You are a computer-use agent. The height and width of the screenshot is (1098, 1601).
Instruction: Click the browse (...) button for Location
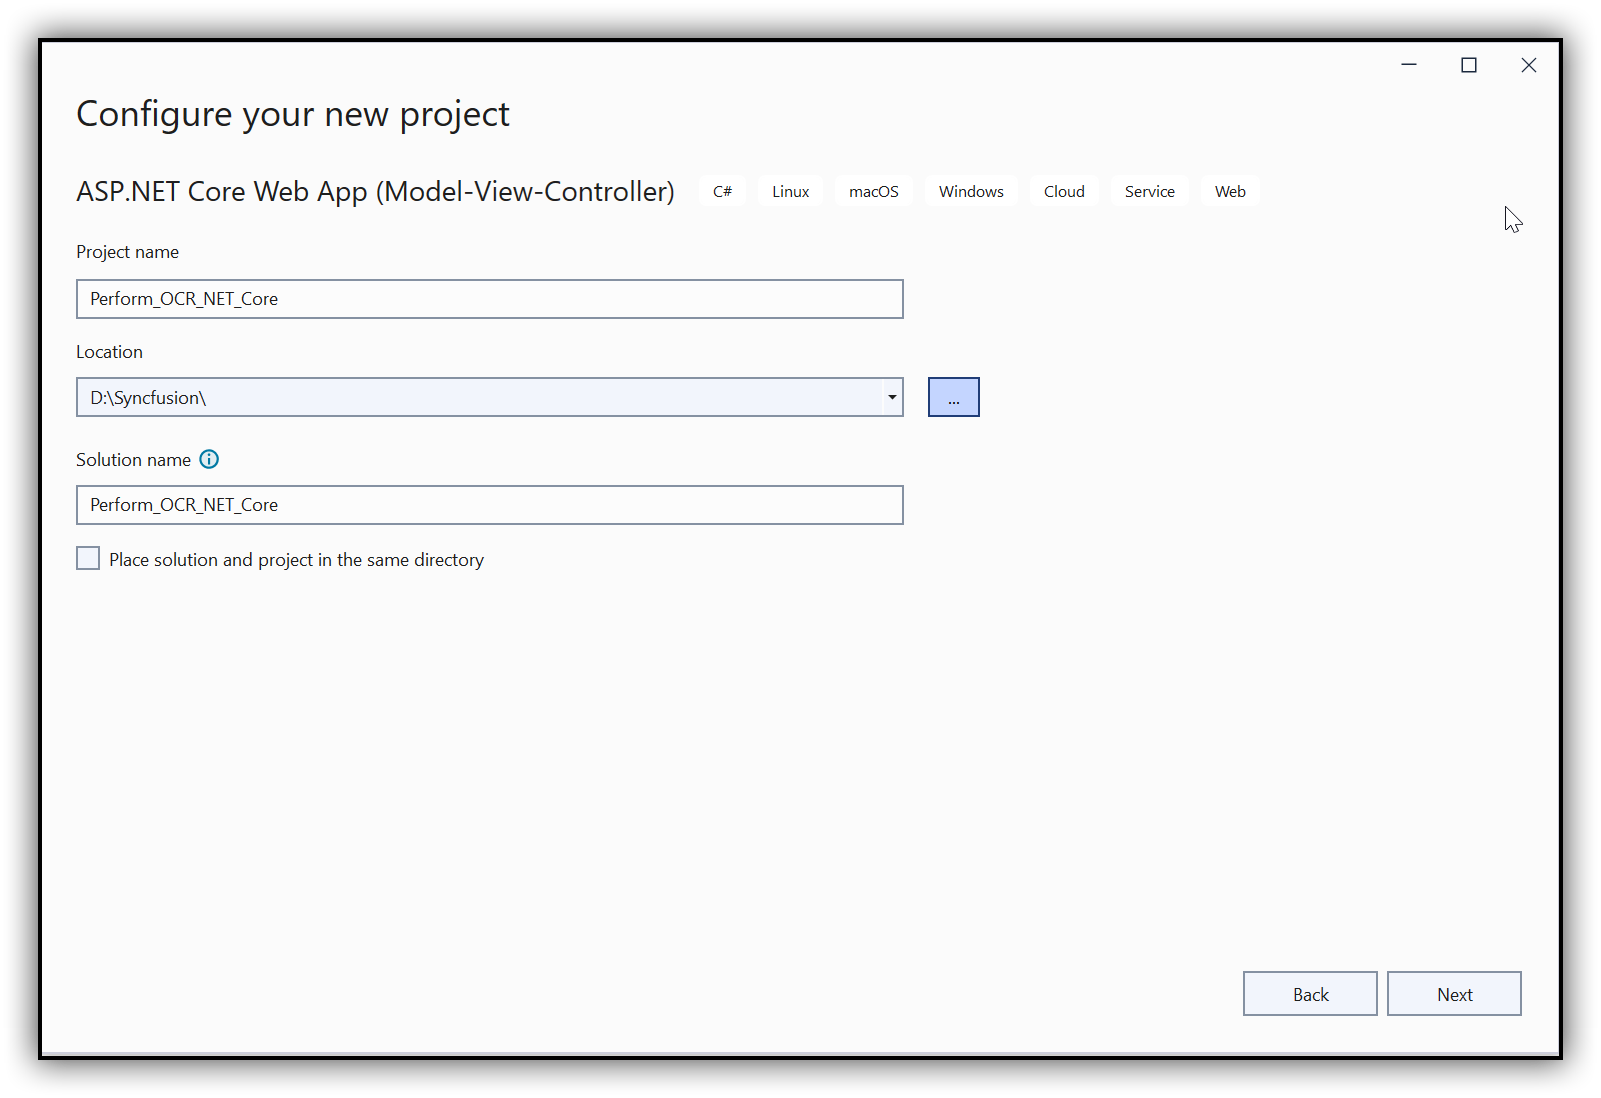[x=952, y=397]
